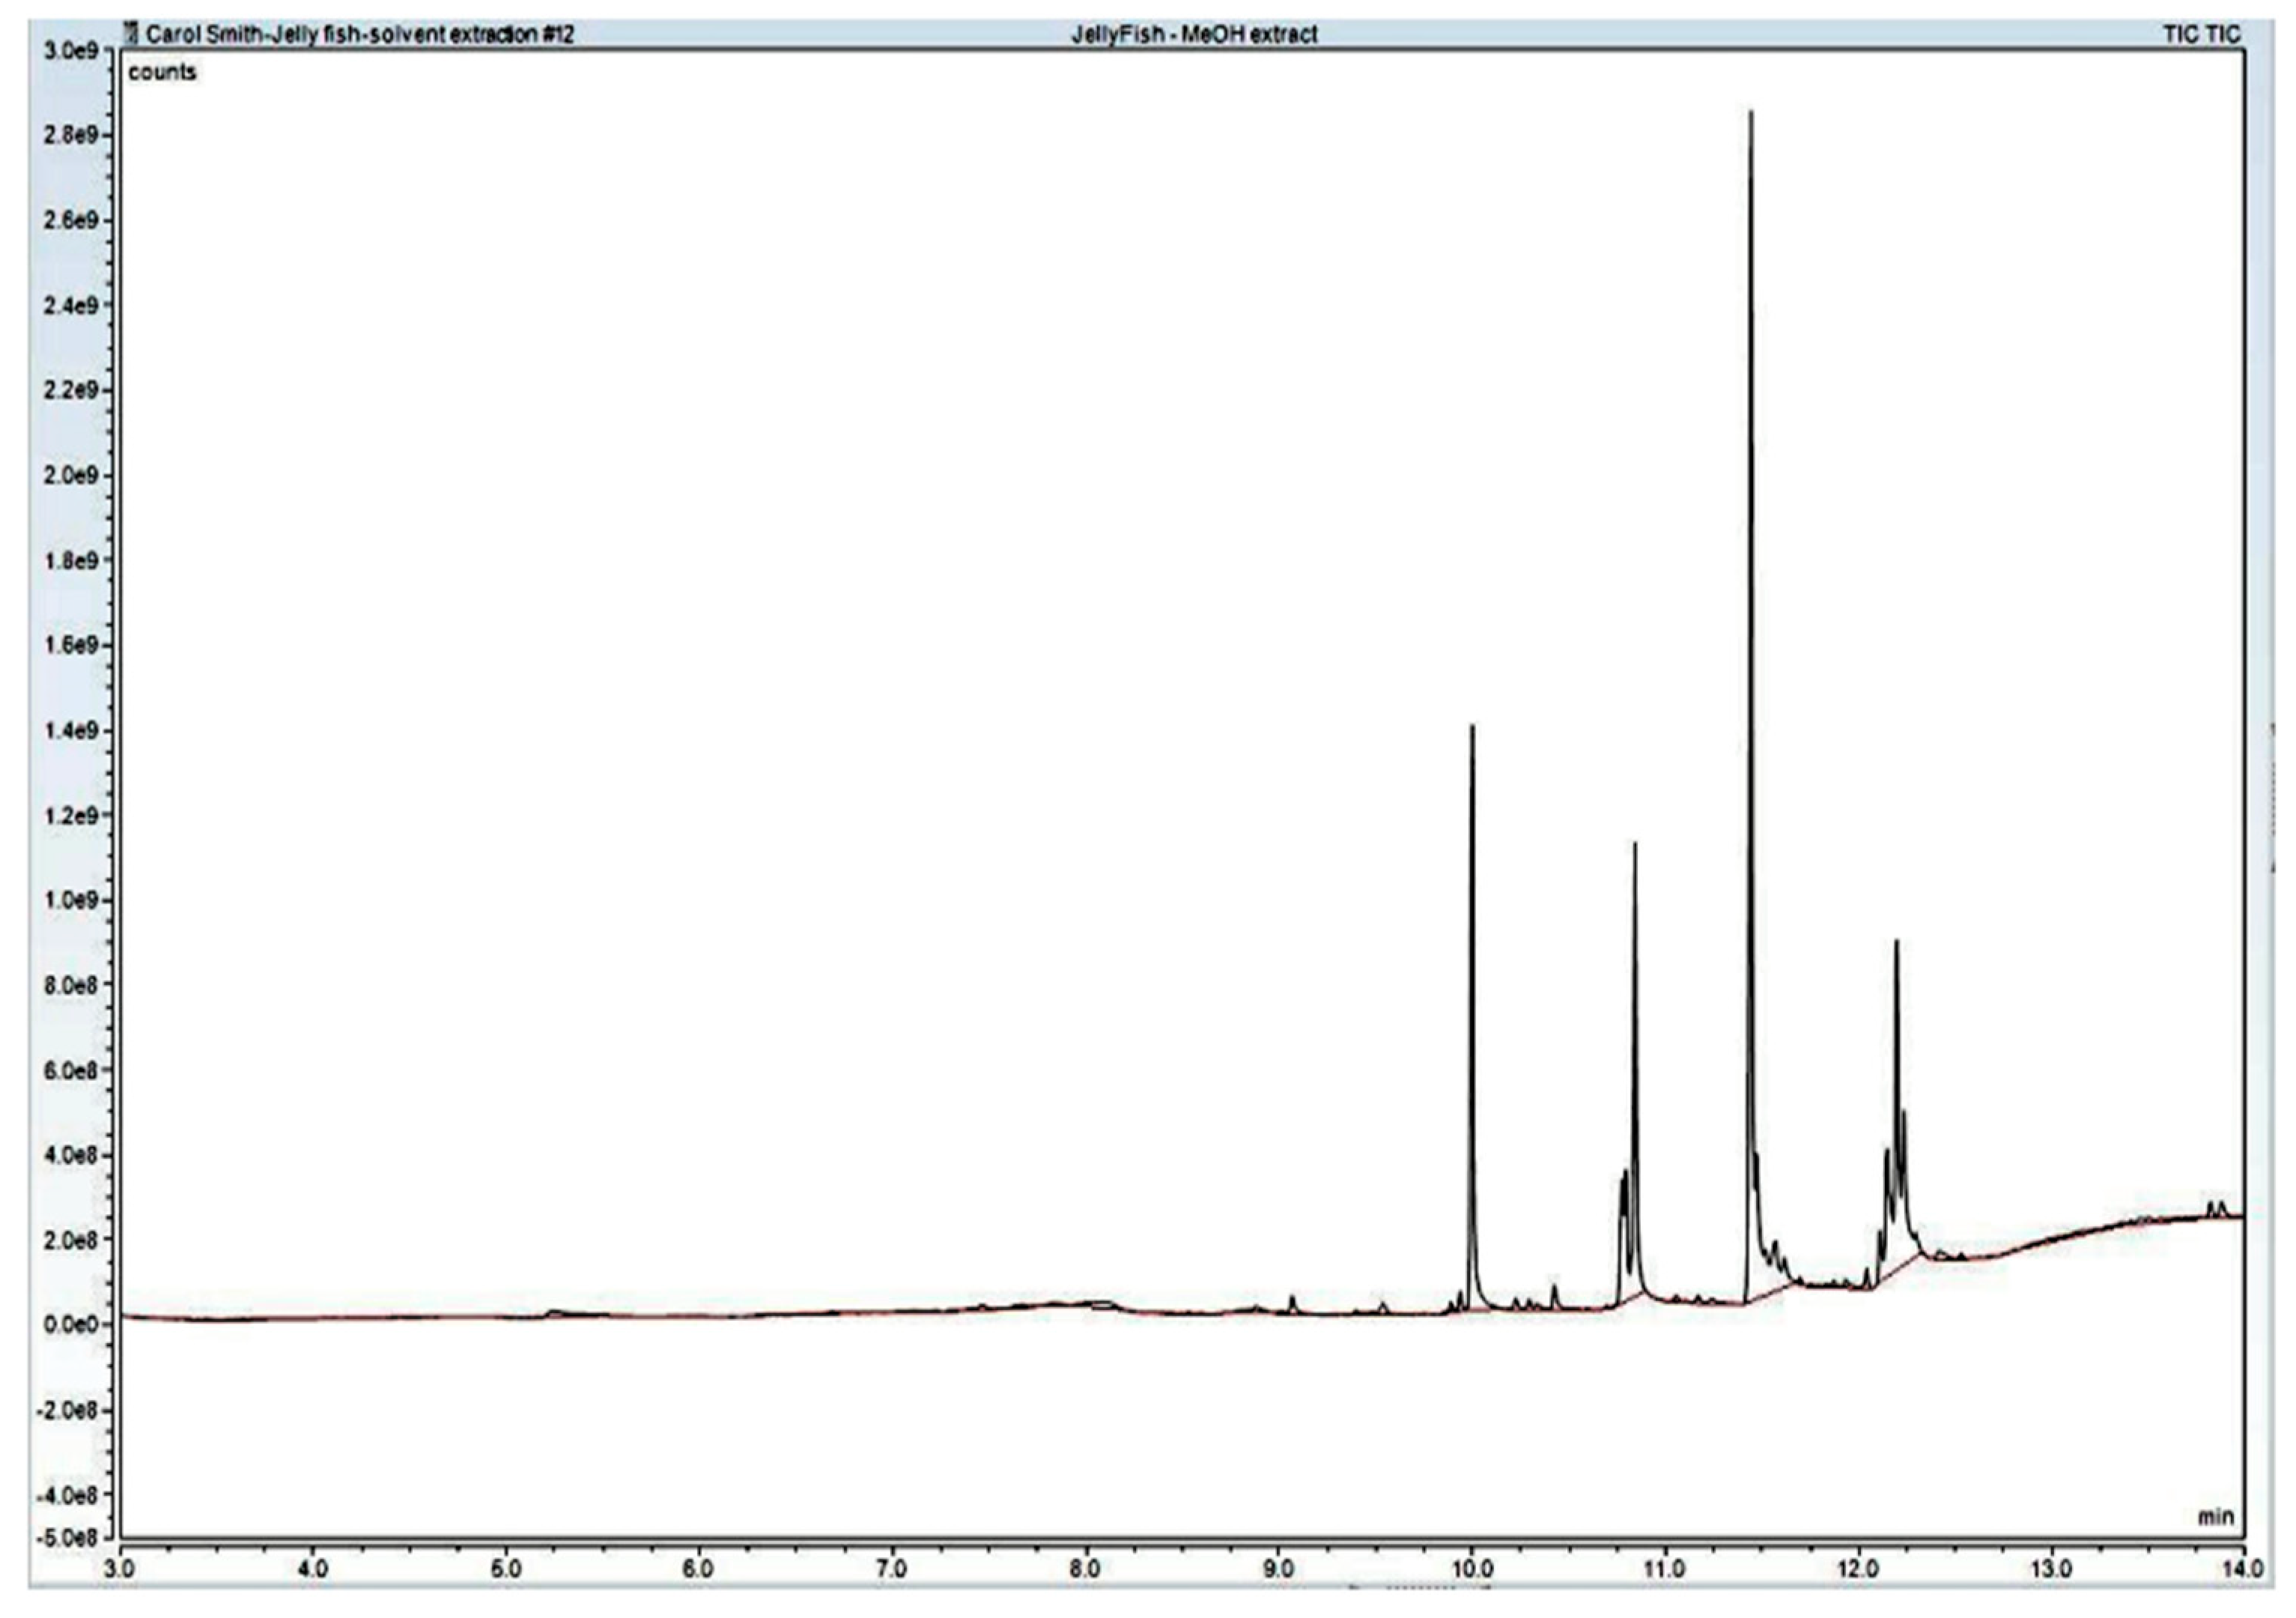
Task: Click the '1.4e9' y-axis tick label
Action: tap(72, 731)
